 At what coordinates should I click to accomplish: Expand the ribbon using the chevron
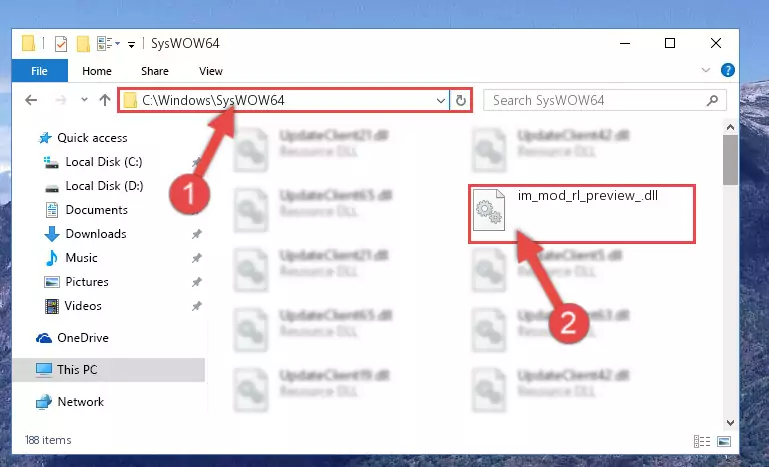706,70
